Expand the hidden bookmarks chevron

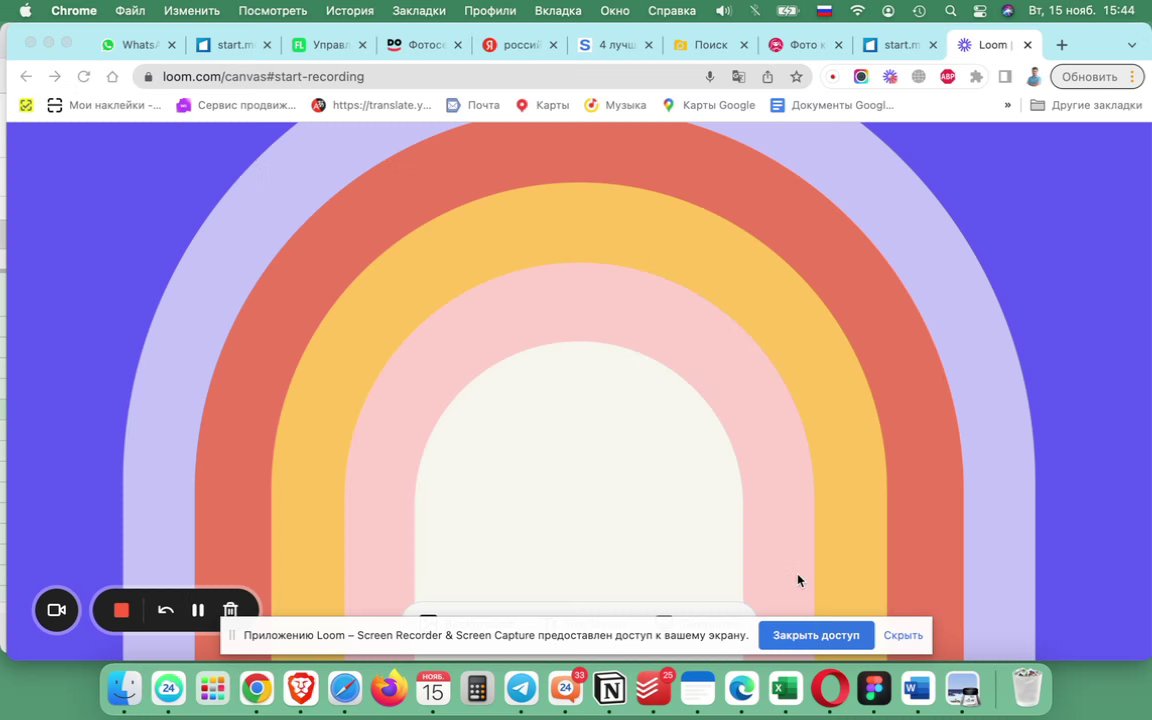1007,105
